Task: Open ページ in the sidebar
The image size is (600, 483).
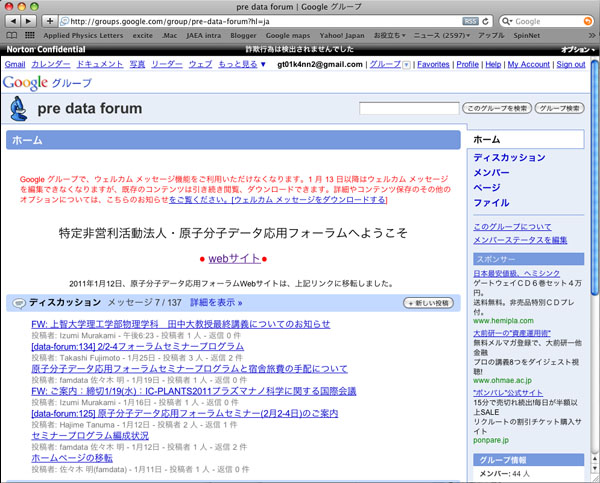Action: pyautogui.click(x=487, y=188)
